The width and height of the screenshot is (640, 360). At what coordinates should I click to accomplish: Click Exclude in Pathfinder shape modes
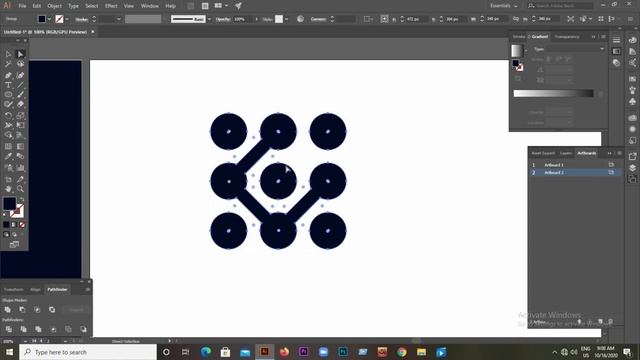(52, 309)
